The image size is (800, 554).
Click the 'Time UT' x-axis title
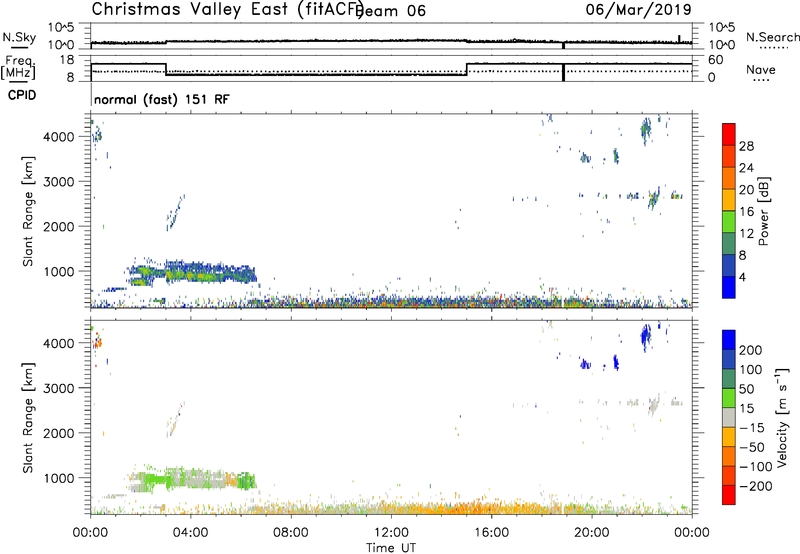[391, 548]
